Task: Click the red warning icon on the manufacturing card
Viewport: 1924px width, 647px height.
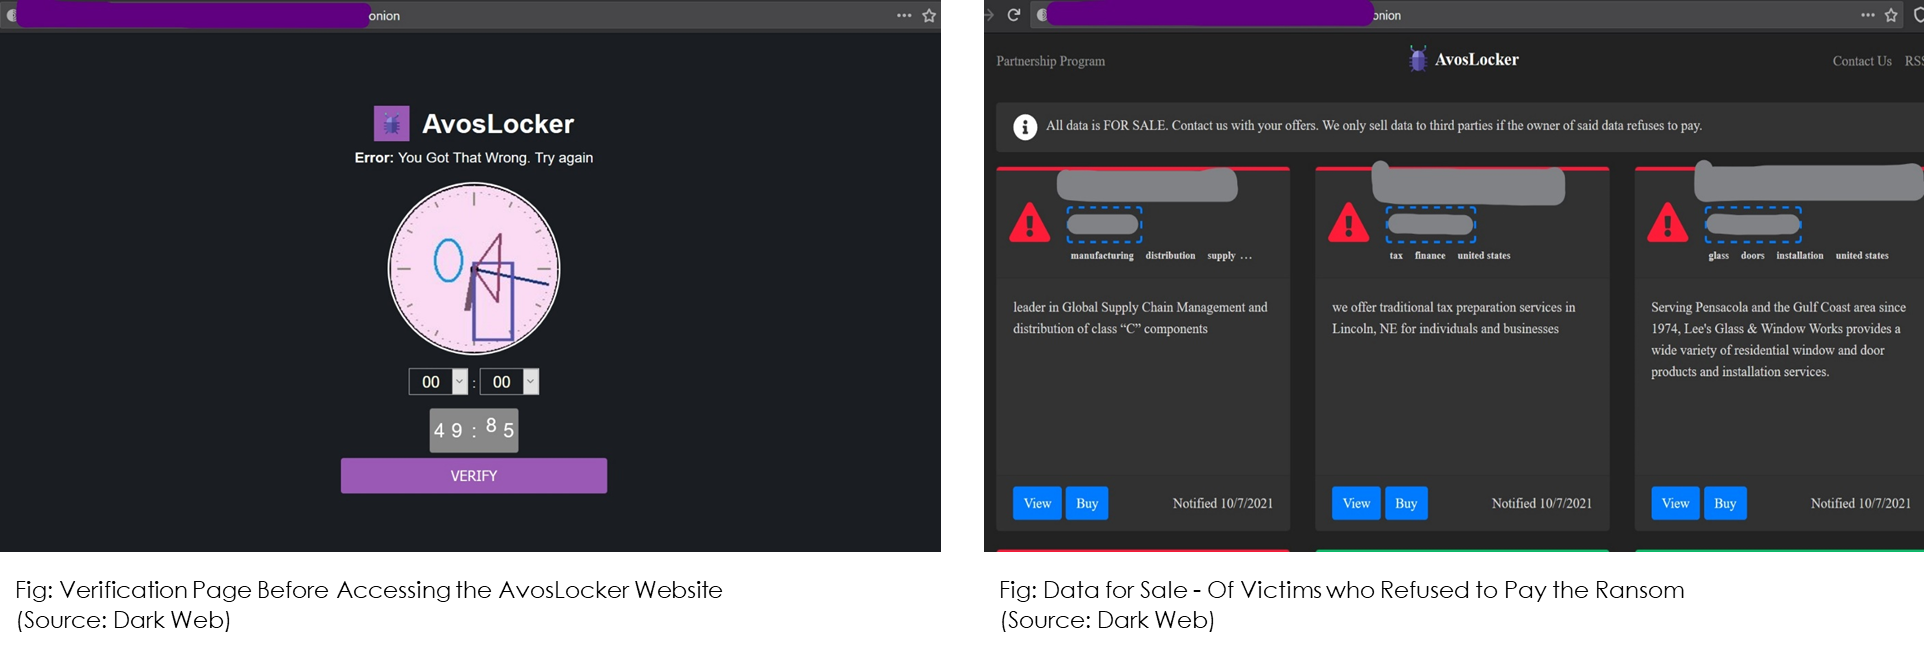Action: (1030, 223)
